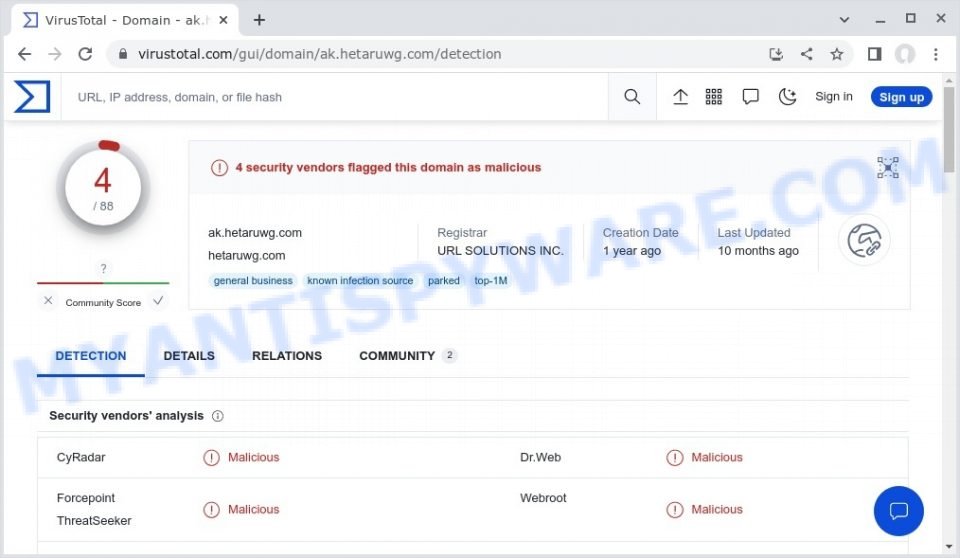
Task: Click the install app icon in address bar
Action: coord(776,54)
